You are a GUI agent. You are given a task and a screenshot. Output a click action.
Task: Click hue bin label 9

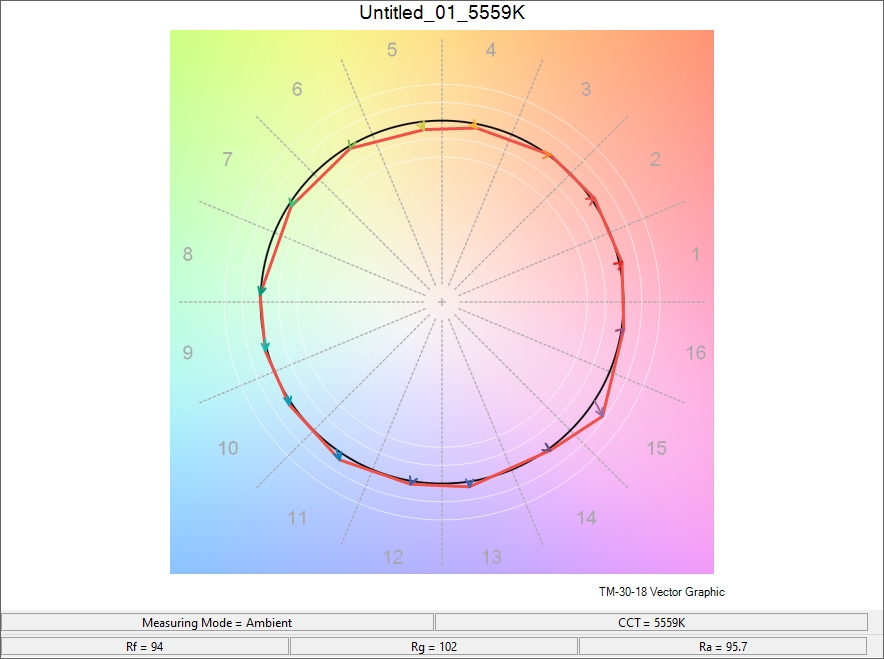click(x=188, y=353)
